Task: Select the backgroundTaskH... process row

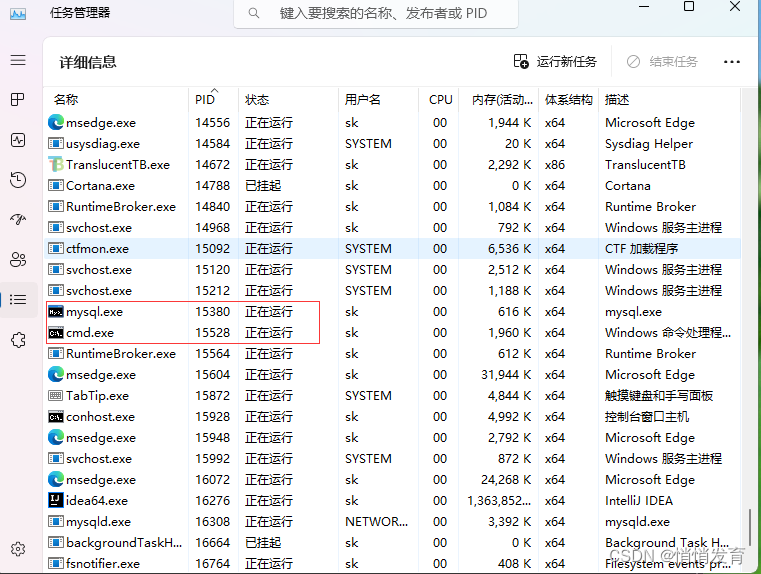Action: coord(393,542)
